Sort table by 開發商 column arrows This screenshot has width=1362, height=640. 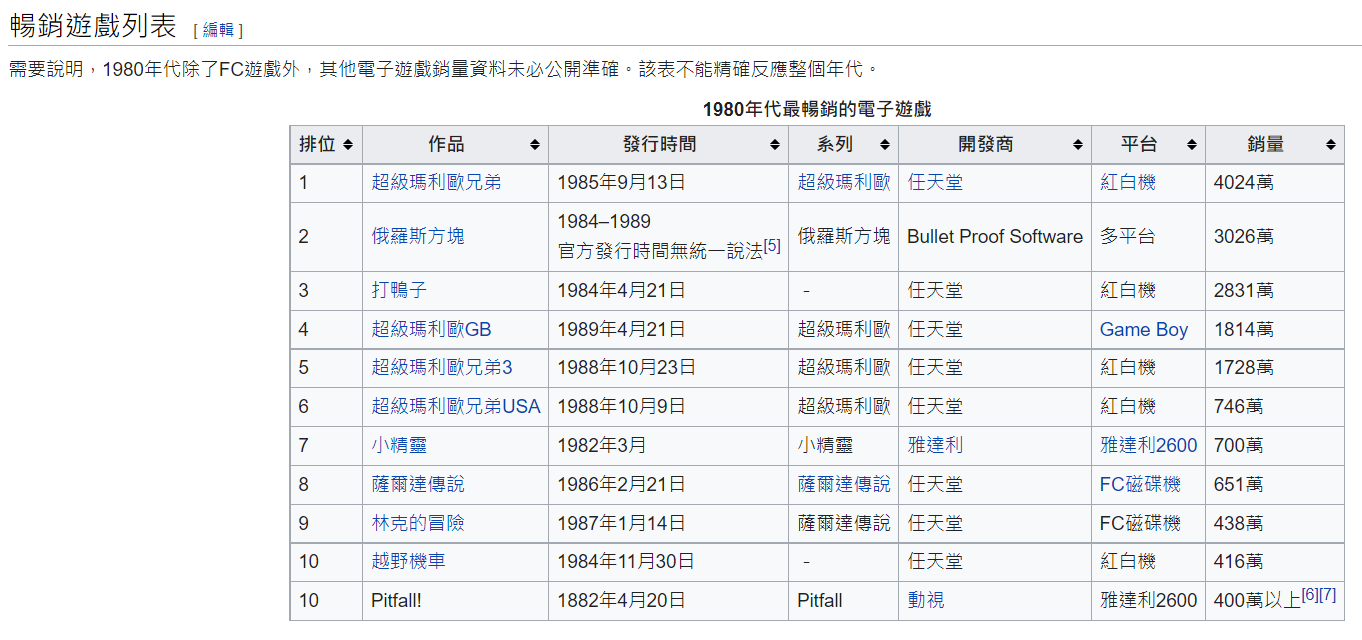click(x=1077, y=145)
